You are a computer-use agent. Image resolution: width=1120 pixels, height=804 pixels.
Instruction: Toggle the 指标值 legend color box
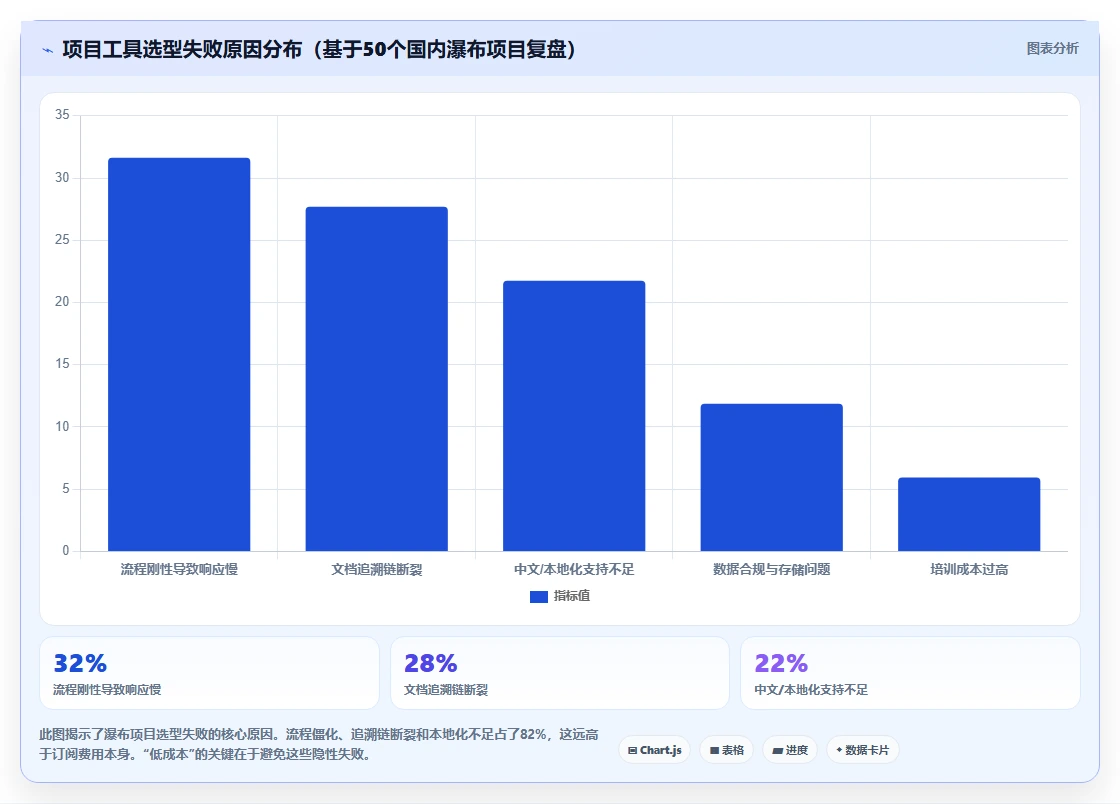pos(539,596)
